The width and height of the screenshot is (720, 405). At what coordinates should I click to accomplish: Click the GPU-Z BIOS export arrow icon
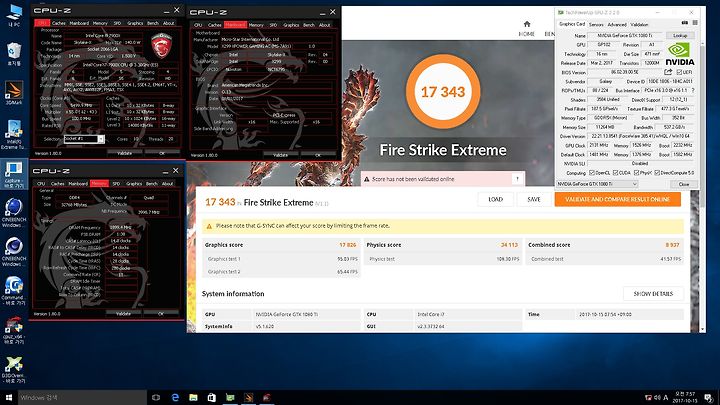click(668, 72)
